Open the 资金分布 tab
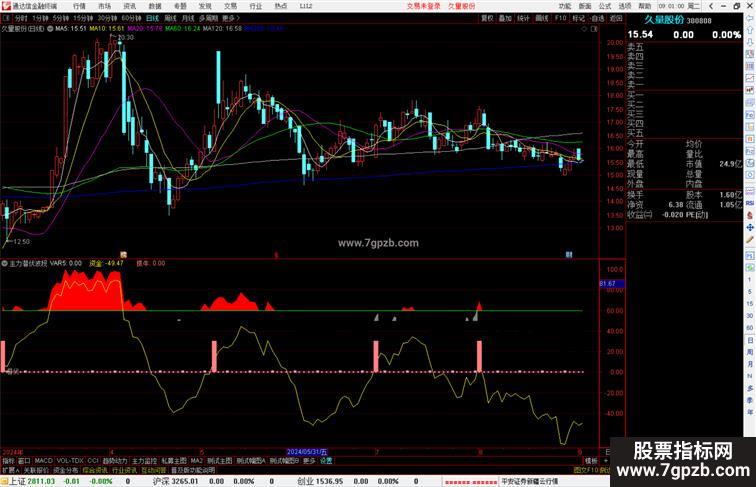 (x=66, y=470)
